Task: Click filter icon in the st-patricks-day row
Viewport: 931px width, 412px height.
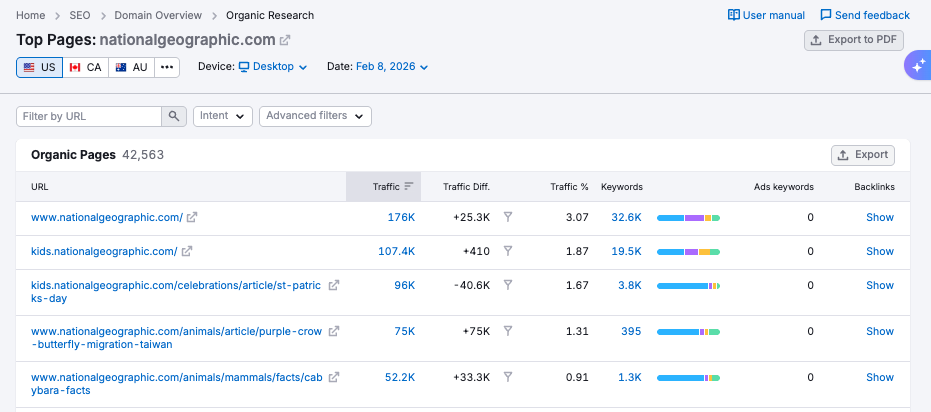Action: point(507,285)
